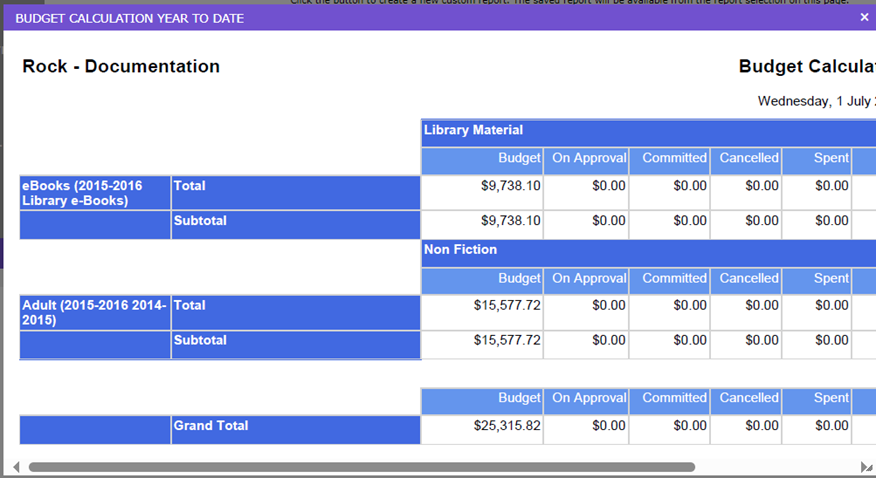Click 'Committed' header under Non Fiction
The width and height of the screenshot is (876, 478).
(670, 281)
